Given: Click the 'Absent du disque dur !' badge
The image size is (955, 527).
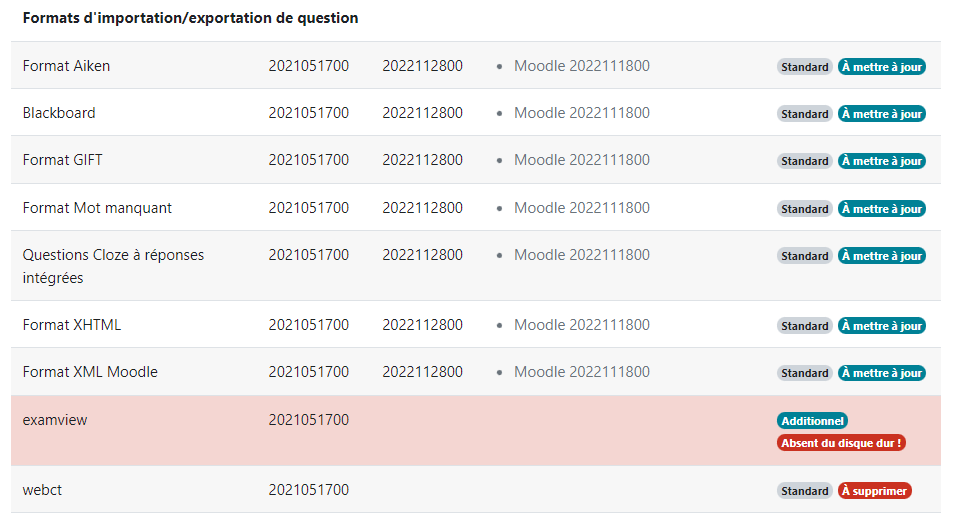Looking at the screenshot, I should pos(841,443).
